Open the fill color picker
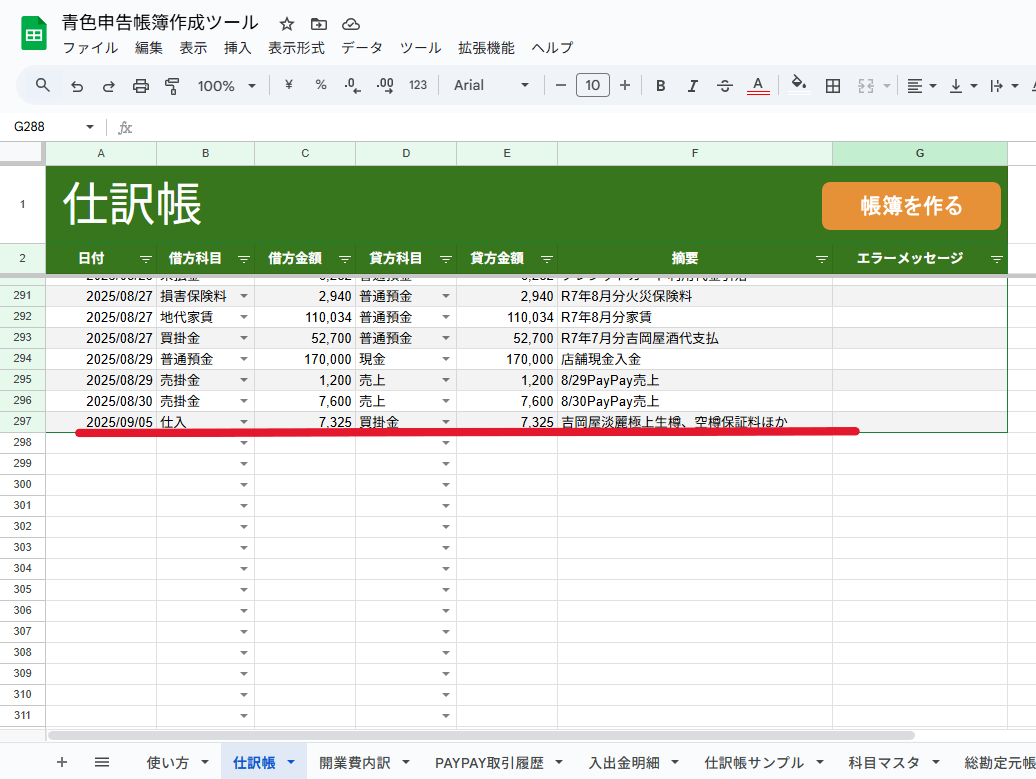1036x779 pixels. (798, 86)
